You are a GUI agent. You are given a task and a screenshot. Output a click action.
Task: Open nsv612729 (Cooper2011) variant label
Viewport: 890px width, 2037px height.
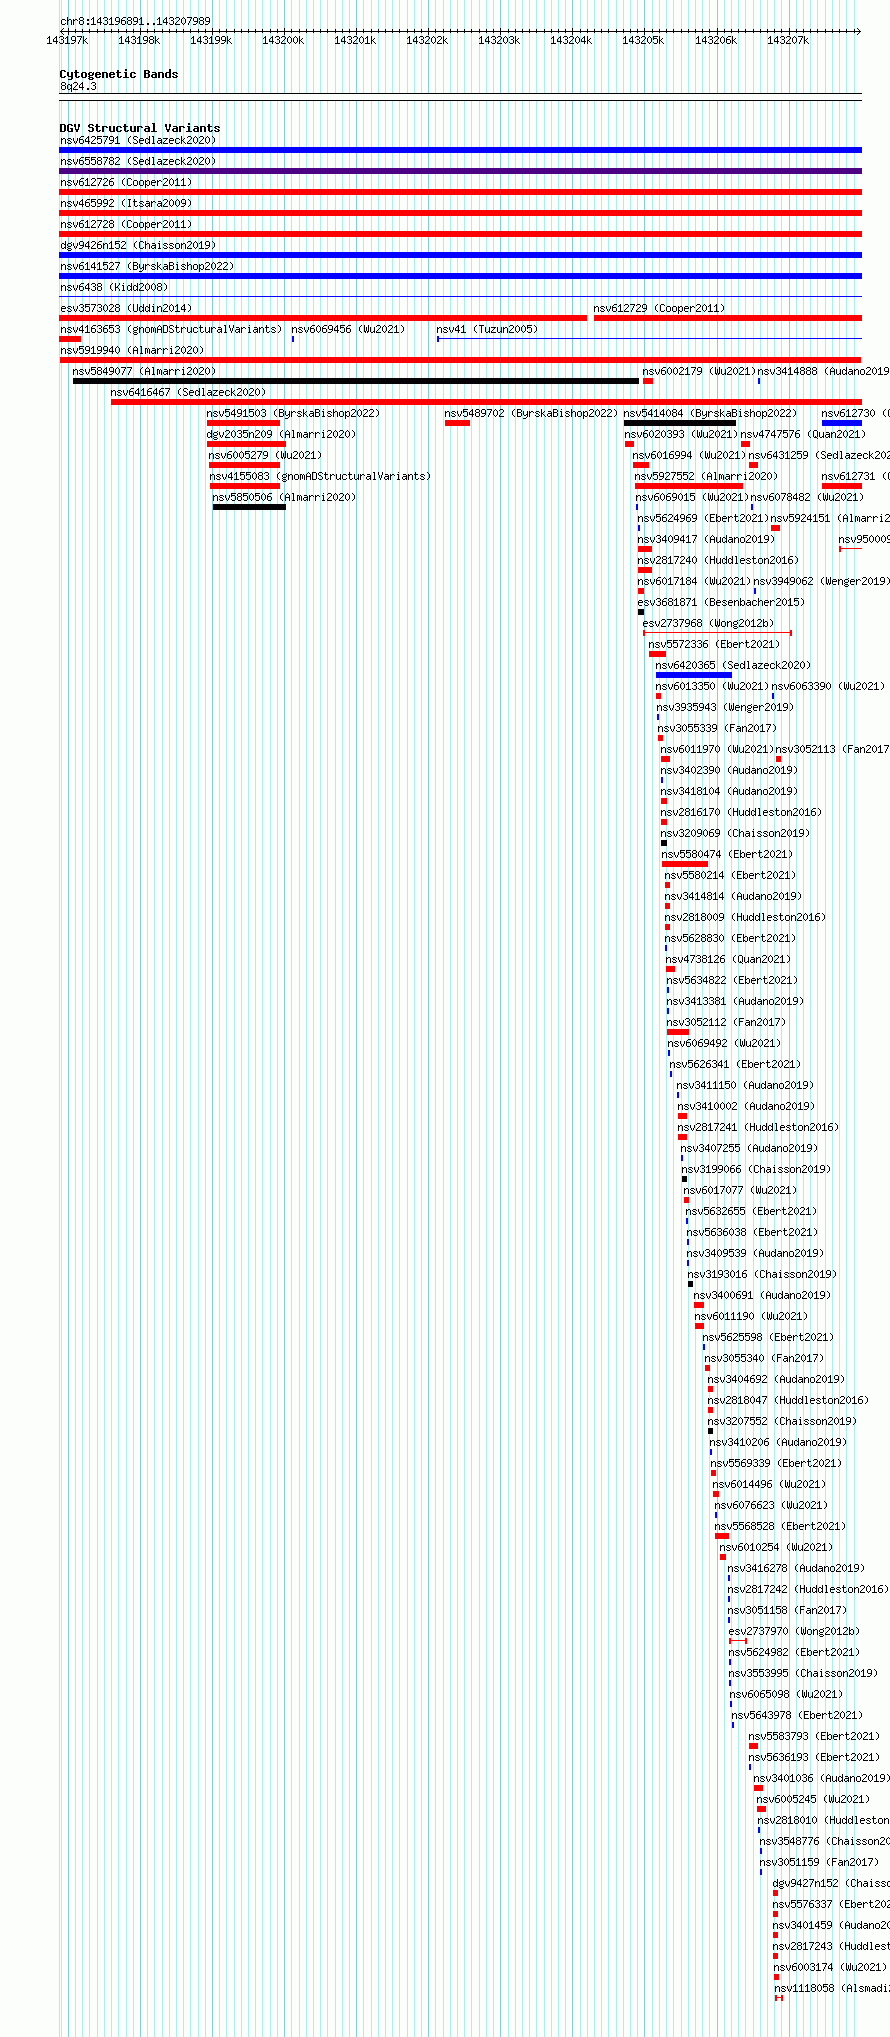pyautogui.click(x=660, y=308)
